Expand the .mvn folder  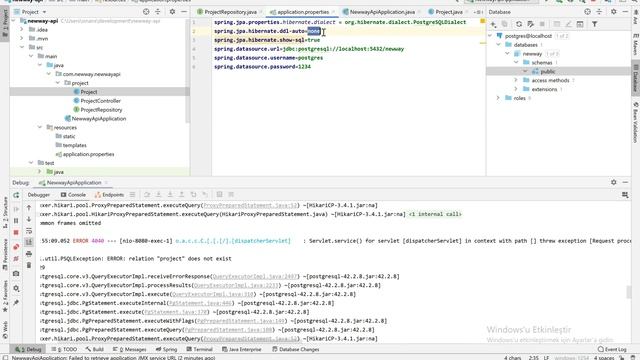pyautogui.click(x=22, y=38)
